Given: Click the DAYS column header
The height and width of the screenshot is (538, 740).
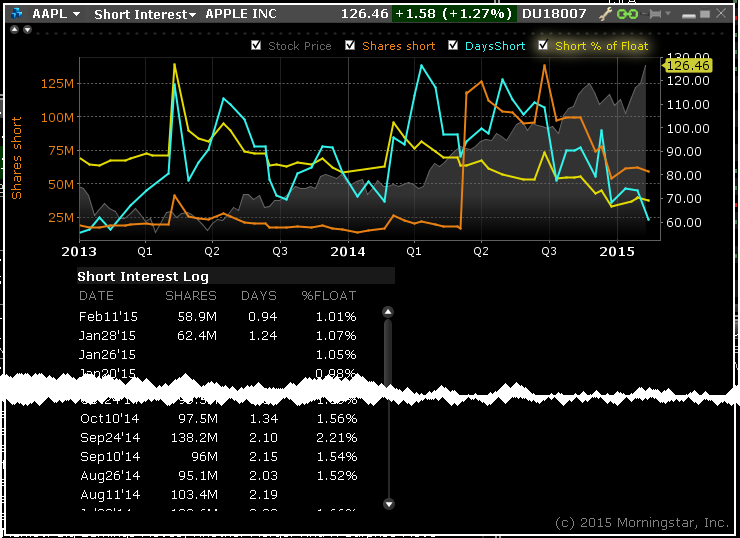Looking at the screenshot, I should pos(259,296).
